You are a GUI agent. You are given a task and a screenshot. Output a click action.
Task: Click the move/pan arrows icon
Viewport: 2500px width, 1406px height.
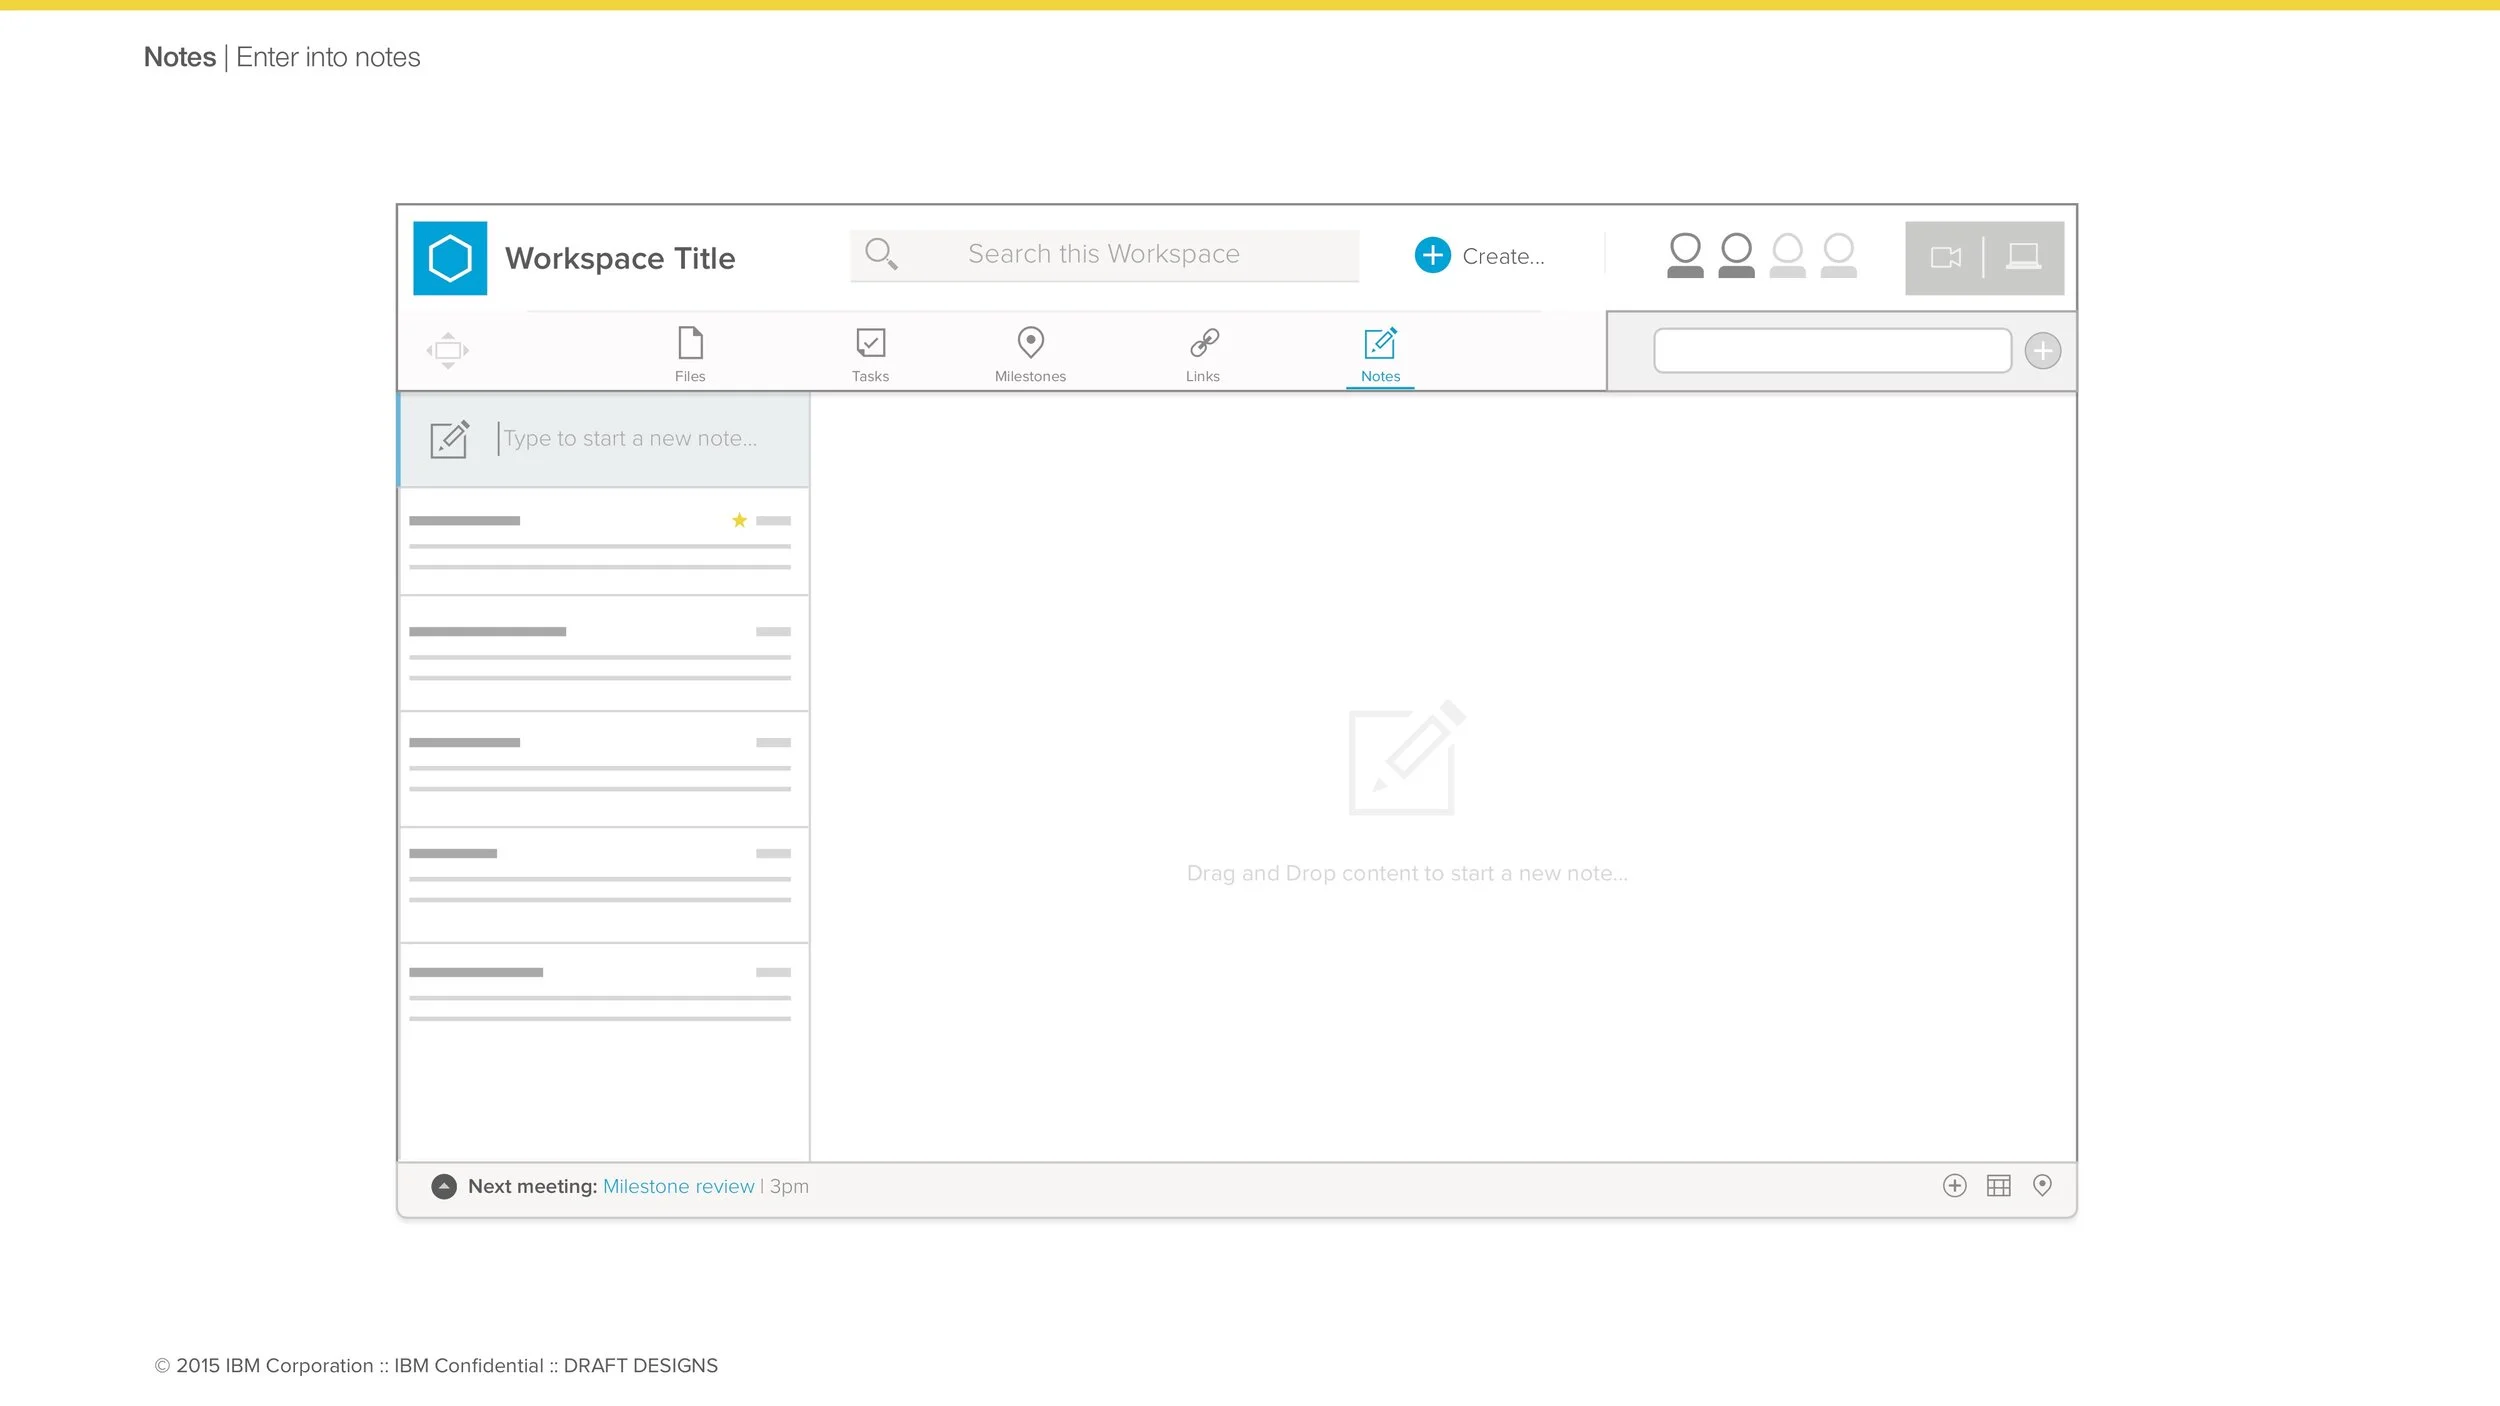[x=448, y=350]
